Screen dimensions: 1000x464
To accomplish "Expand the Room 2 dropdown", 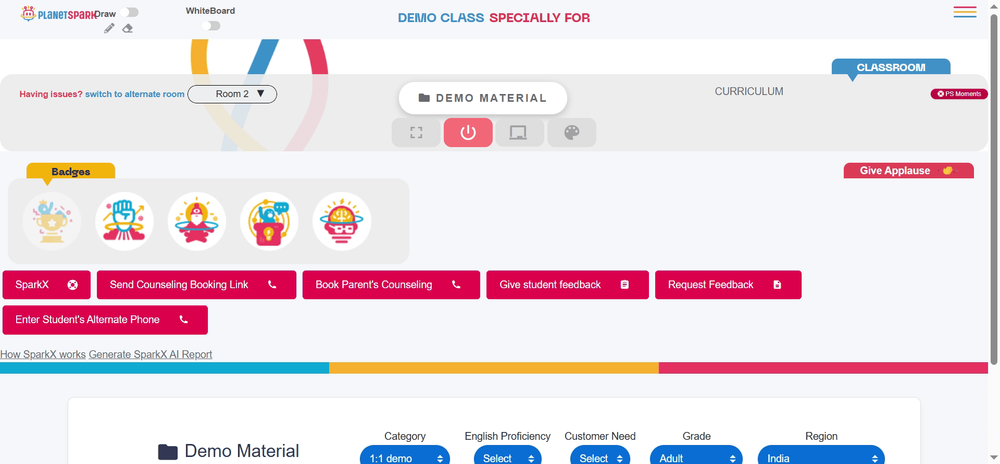I will pos(232,94).
